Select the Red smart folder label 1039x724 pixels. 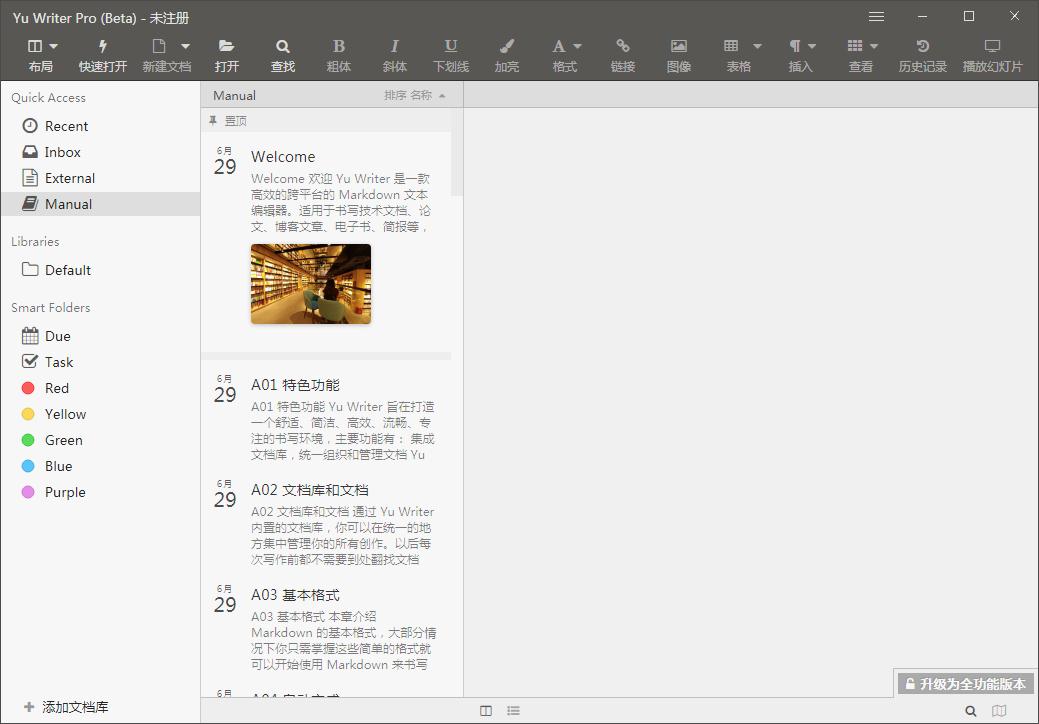click(54, 388)
